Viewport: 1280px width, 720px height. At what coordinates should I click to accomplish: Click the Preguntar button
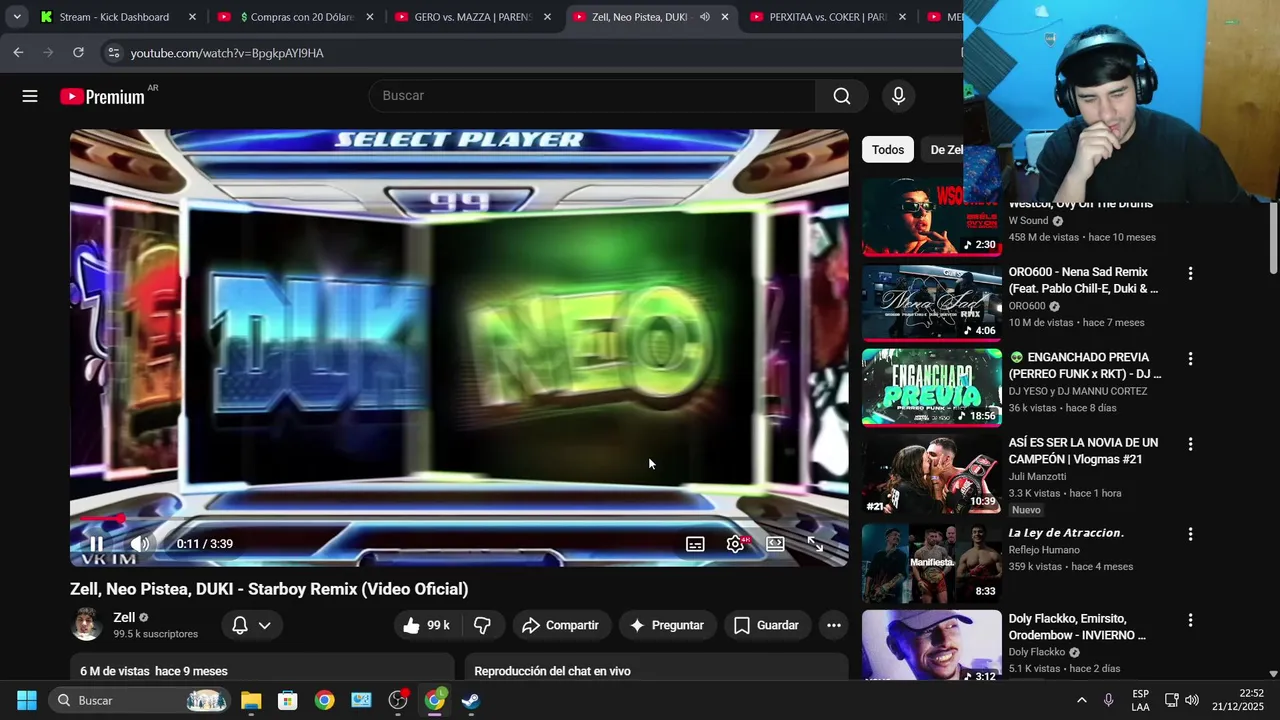point(667,625)
